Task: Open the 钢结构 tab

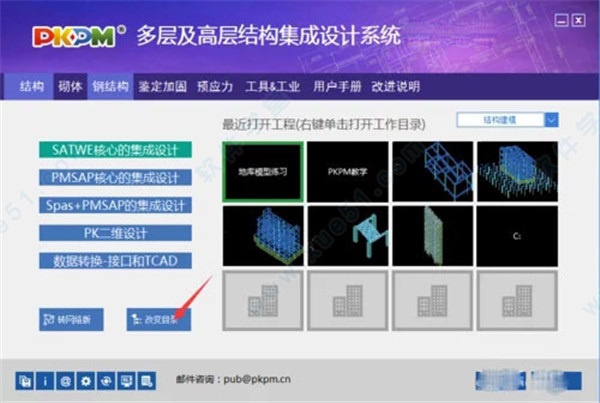Action: coord(109,86)
